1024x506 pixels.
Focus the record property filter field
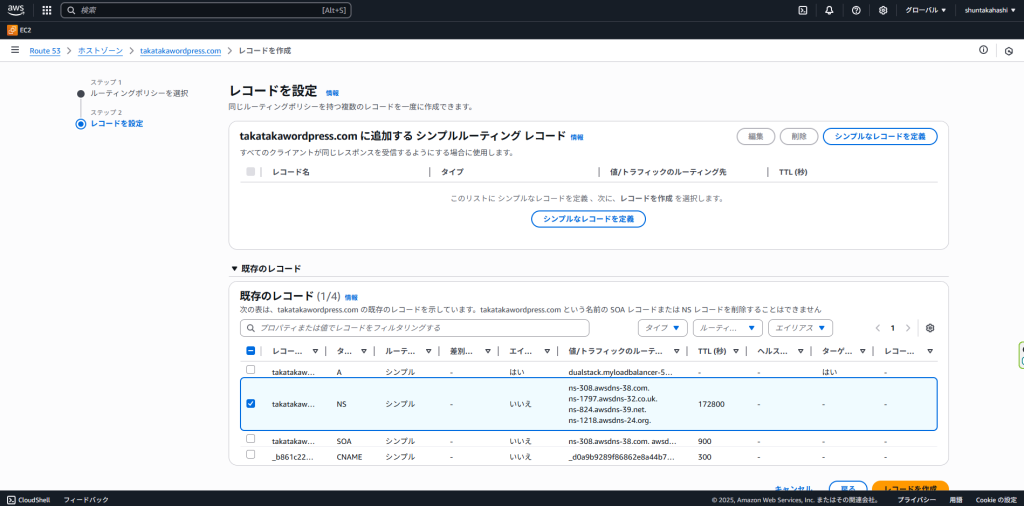415,328
